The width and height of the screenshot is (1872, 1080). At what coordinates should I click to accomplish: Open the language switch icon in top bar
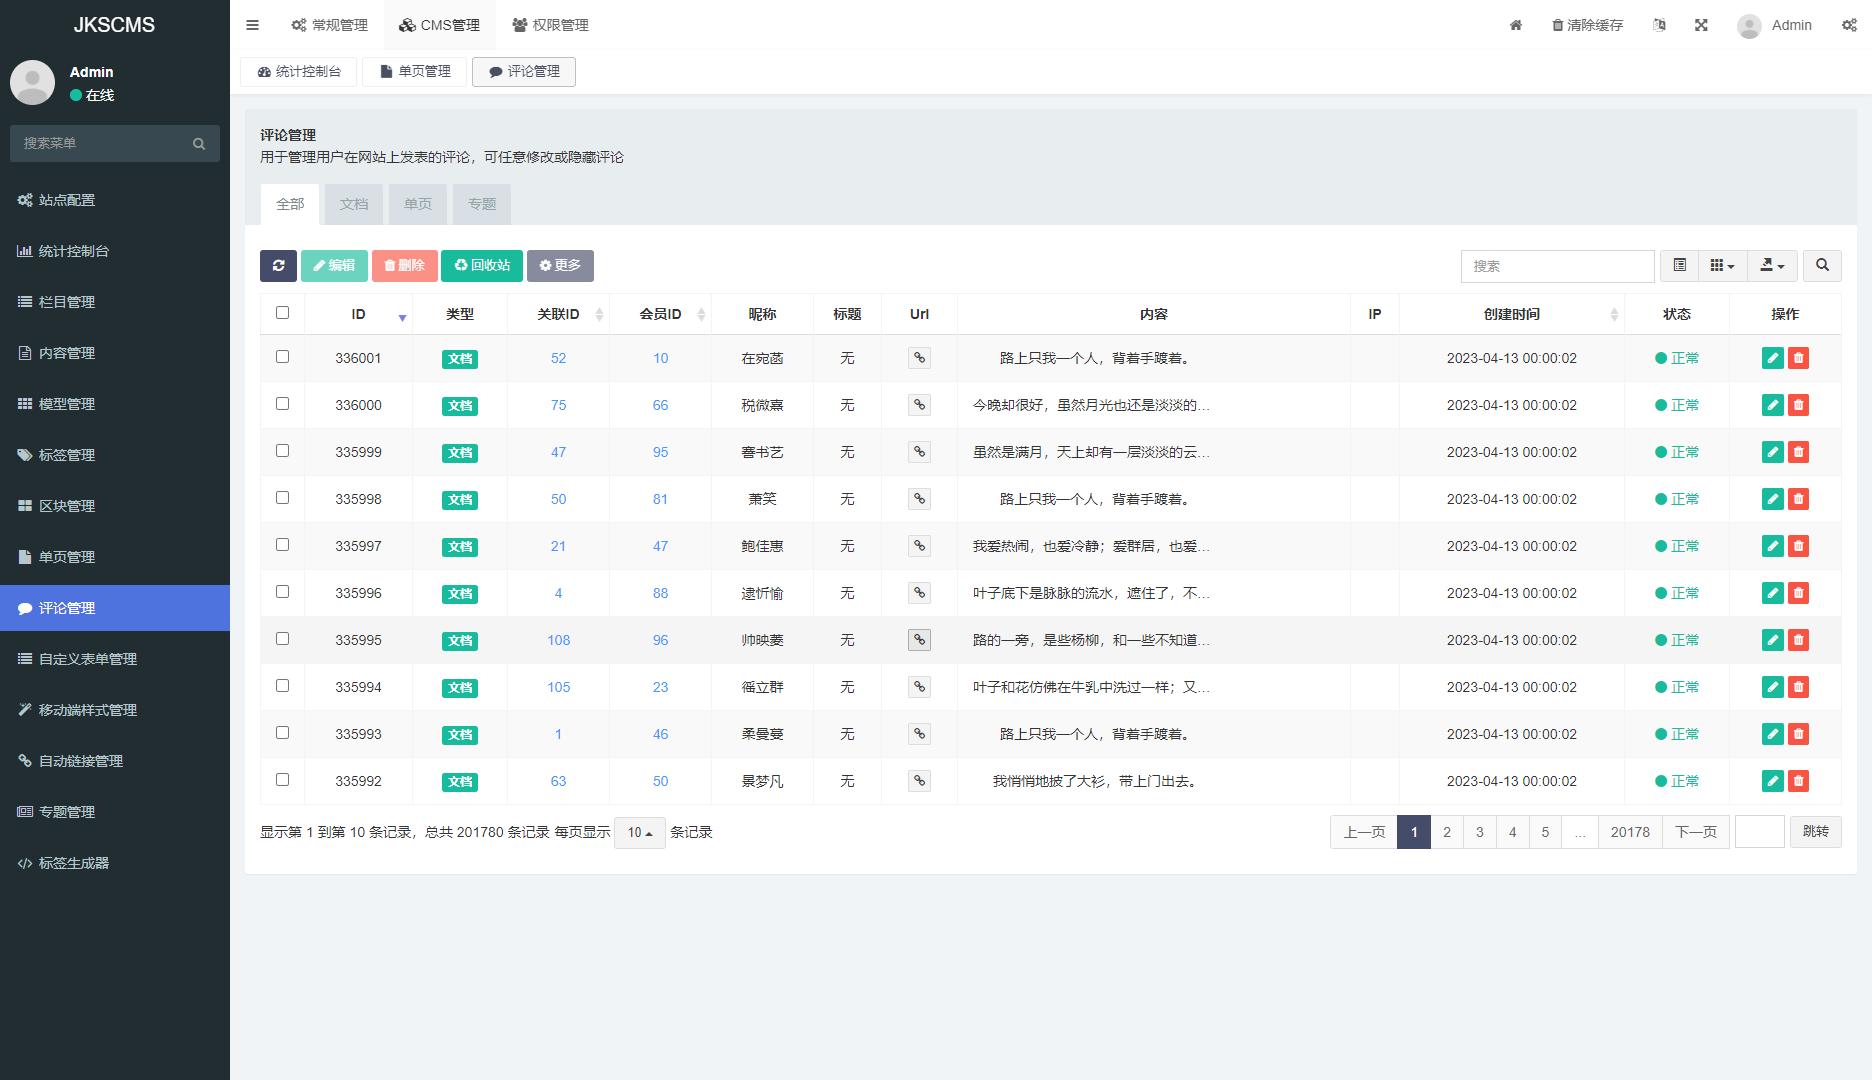click(x=1660, y=25)
